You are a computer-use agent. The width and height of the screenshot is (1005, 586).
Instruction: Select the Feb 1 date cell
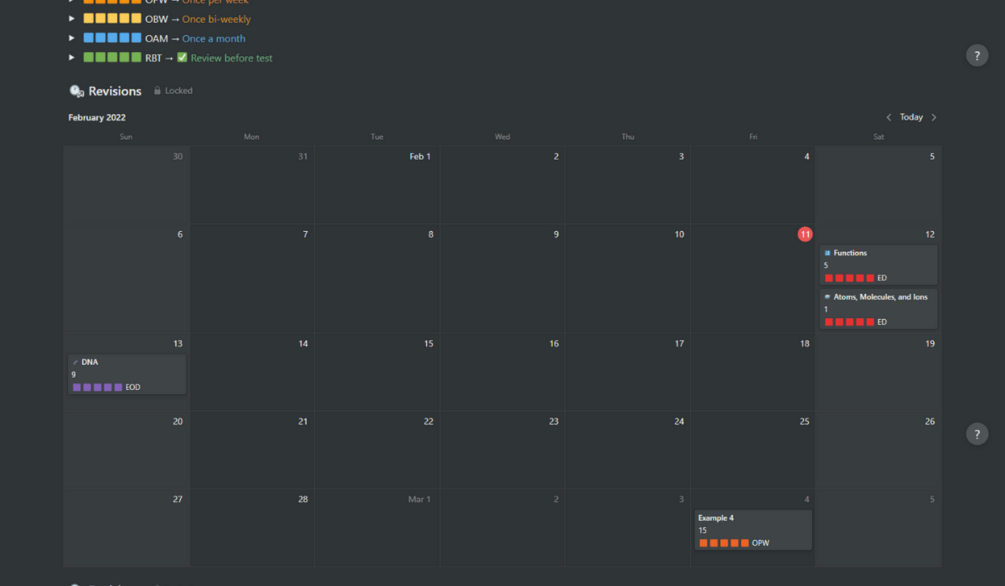377,185
